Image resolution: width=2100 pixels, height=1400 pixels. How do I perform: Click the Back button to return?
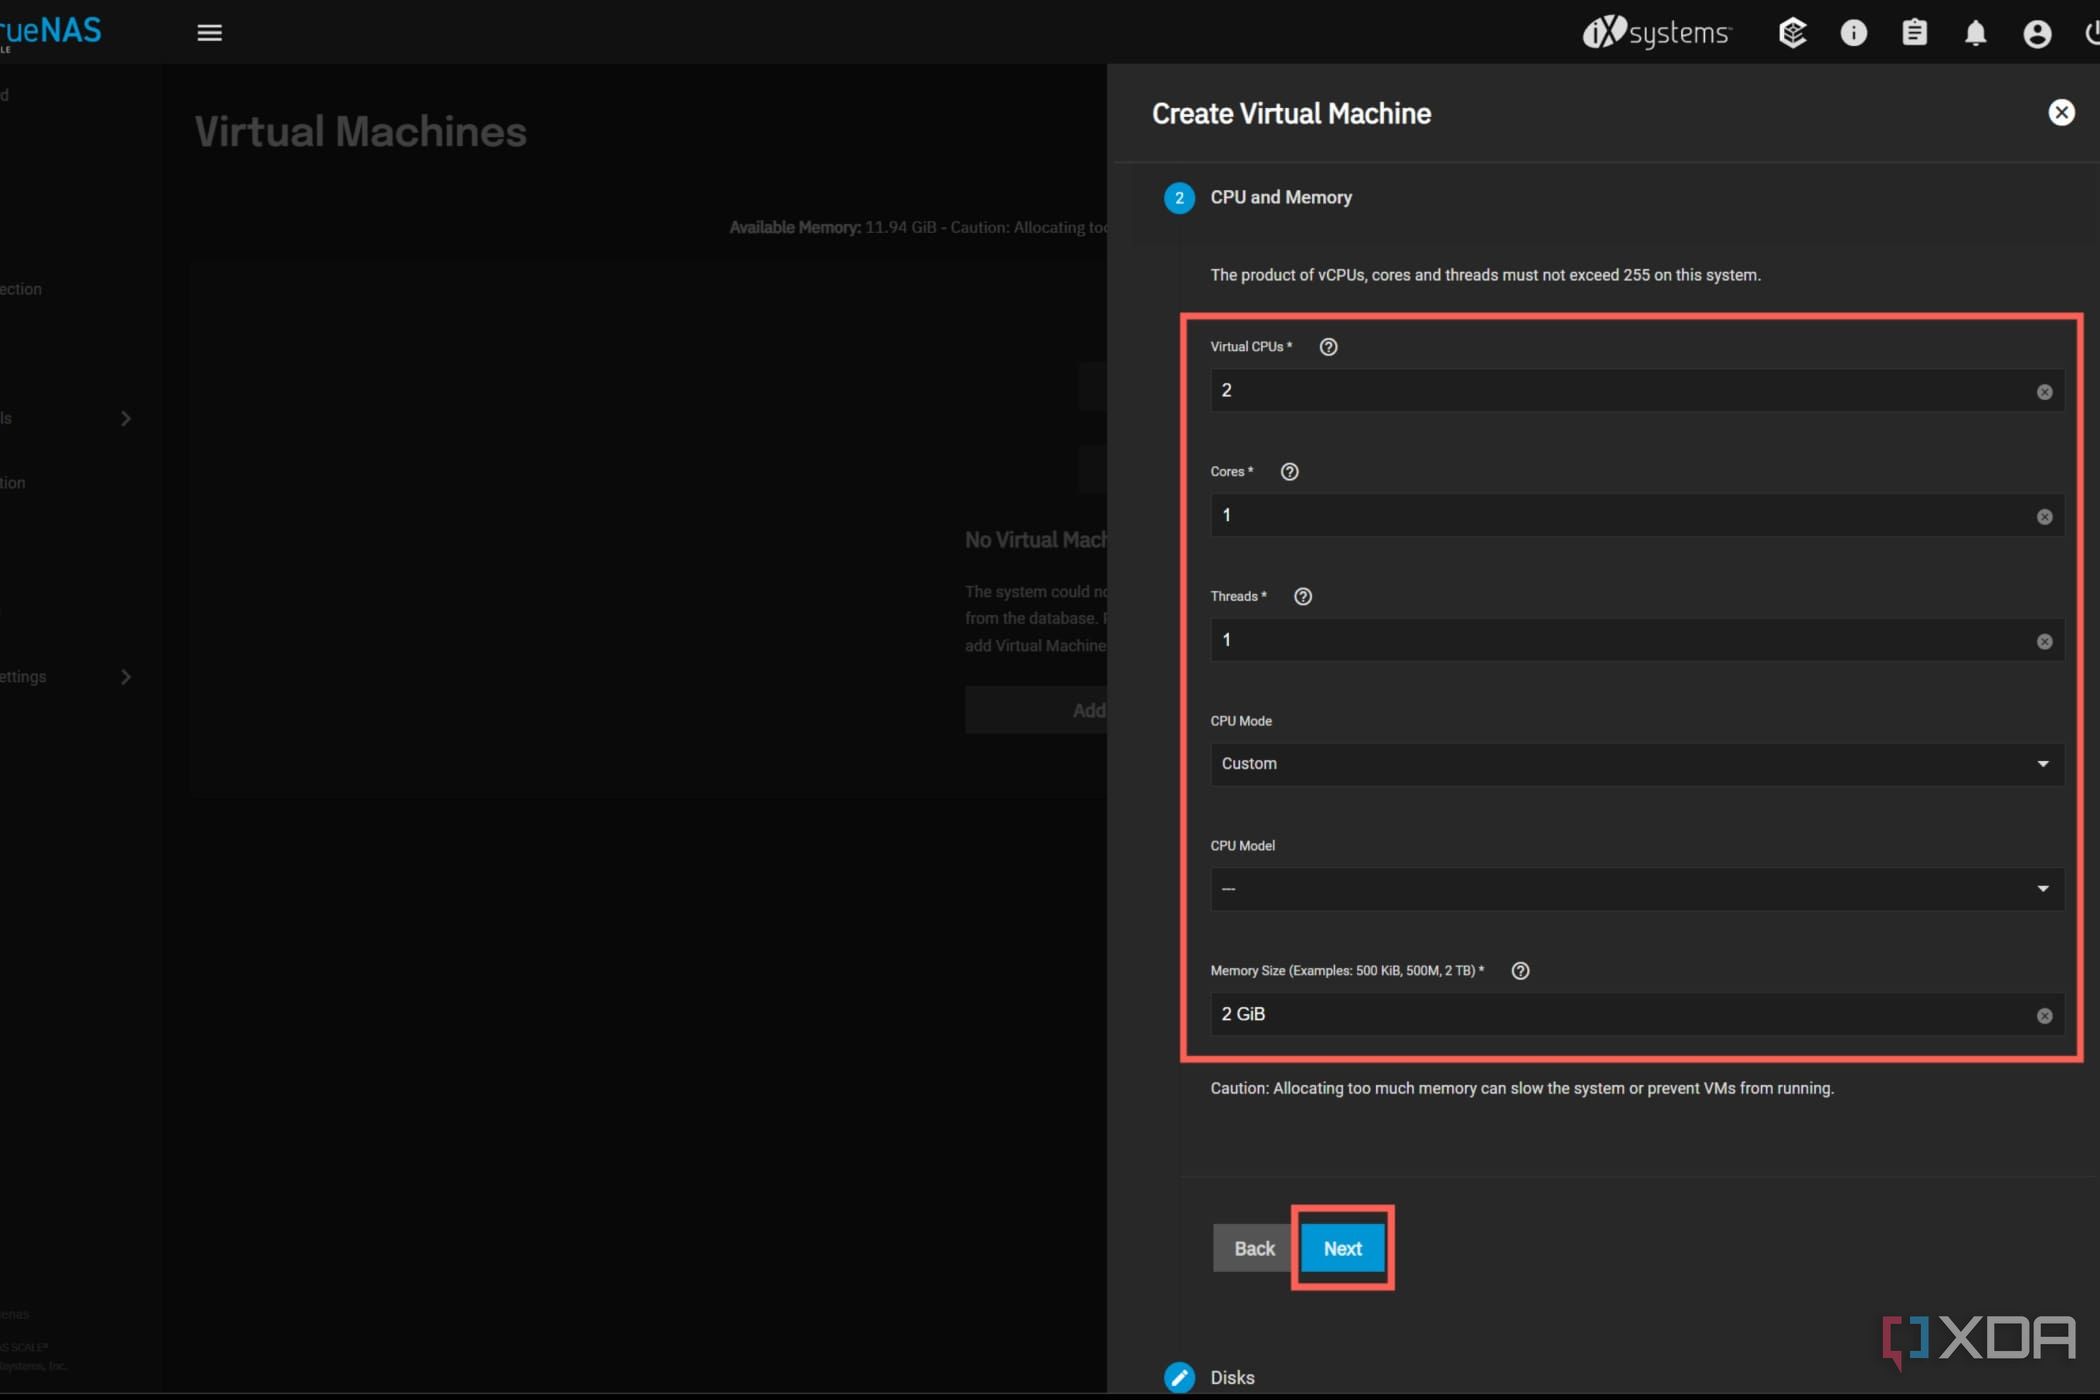1255,1247
